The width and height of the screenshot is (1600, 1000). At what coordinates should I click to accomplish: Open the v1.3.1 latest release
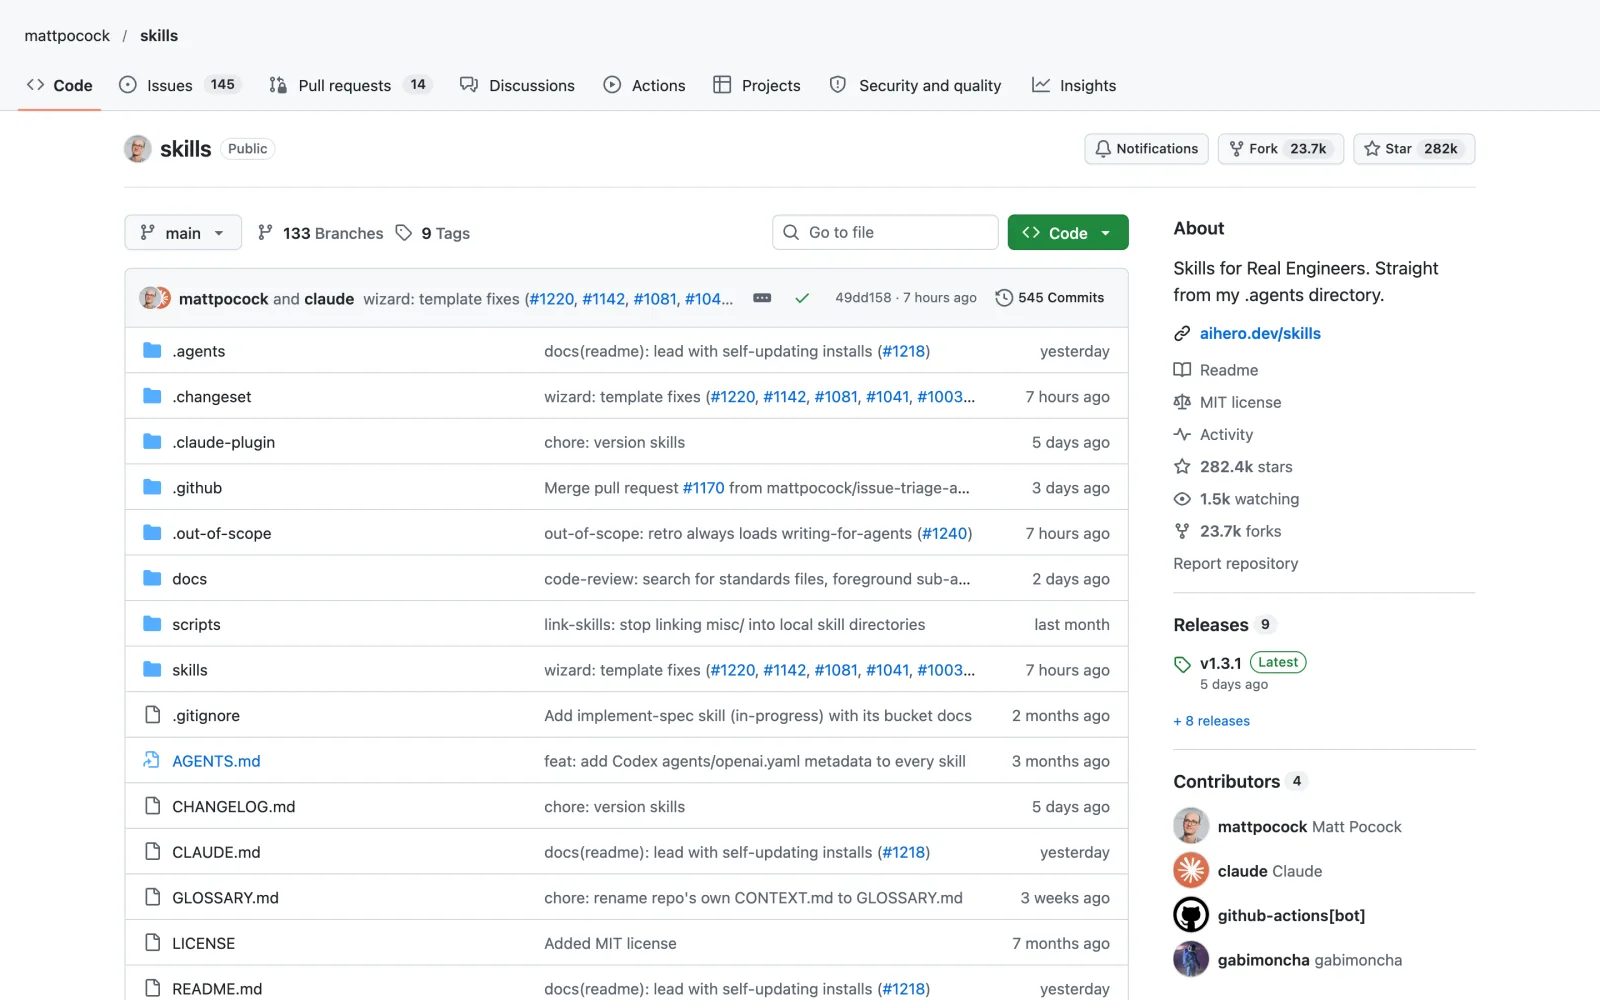1220,663
